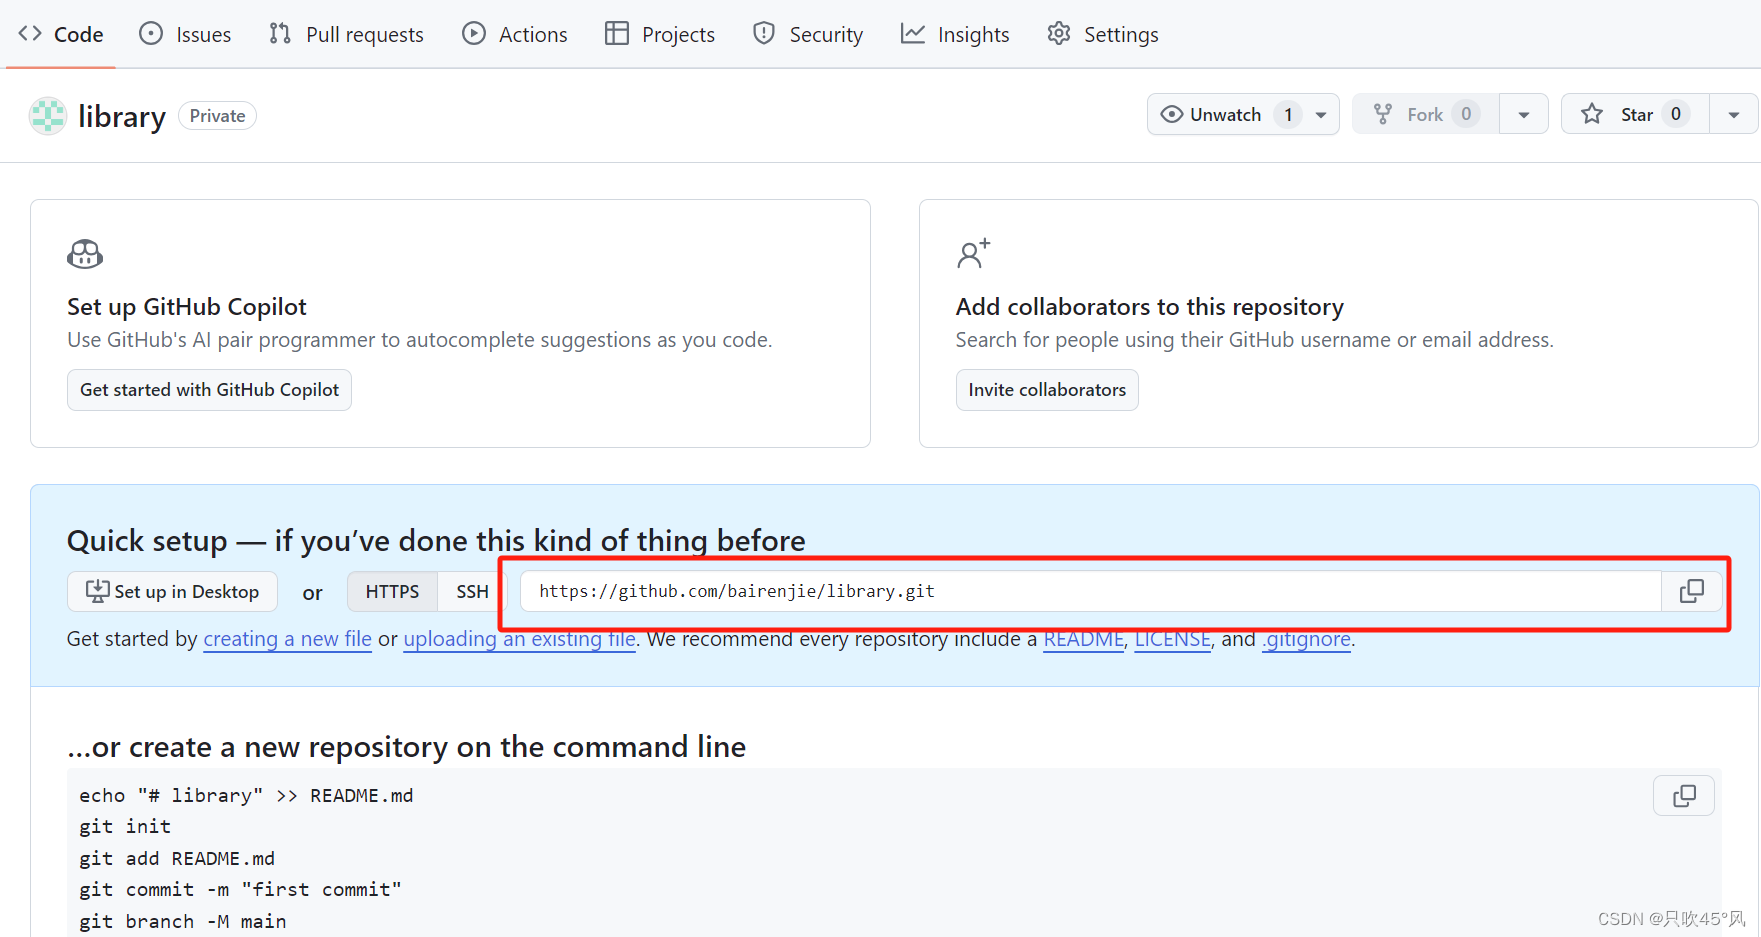Click the Code tab angle-brackets icon

[30, 33]
